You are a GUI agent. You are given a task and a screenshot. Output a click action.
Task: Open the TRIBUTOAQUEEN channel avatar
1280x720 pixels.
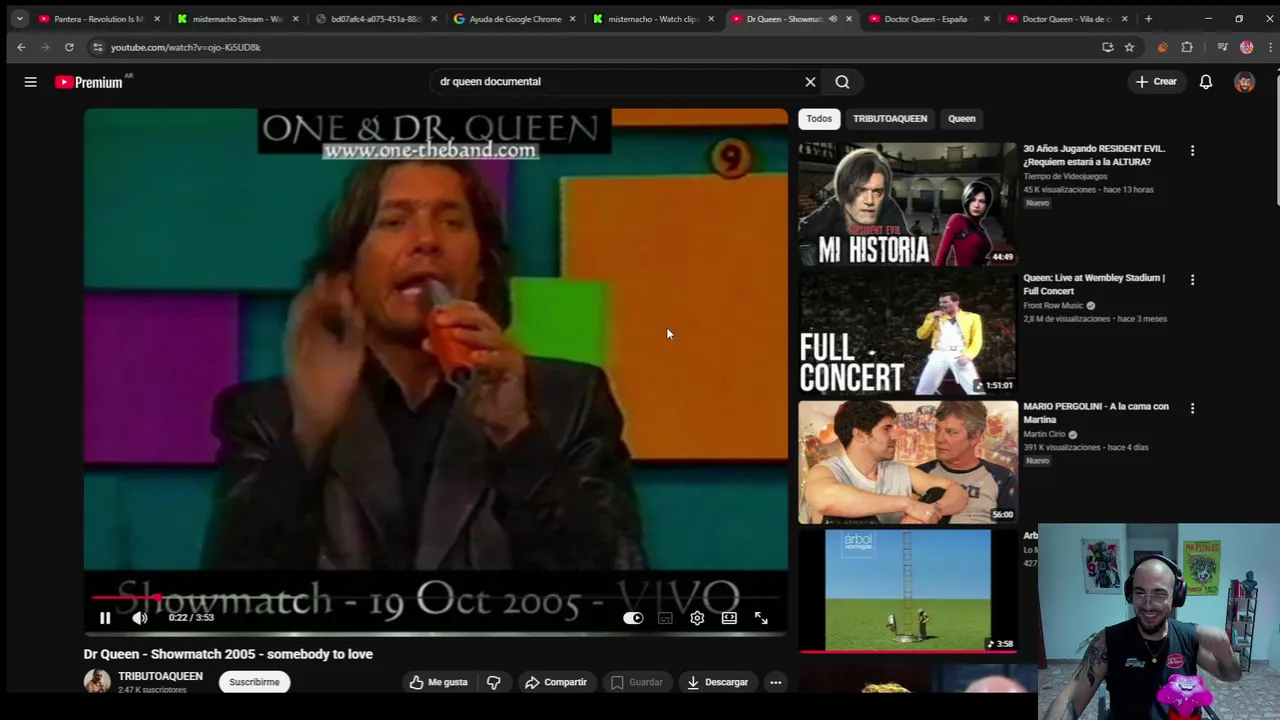(97, 682)
